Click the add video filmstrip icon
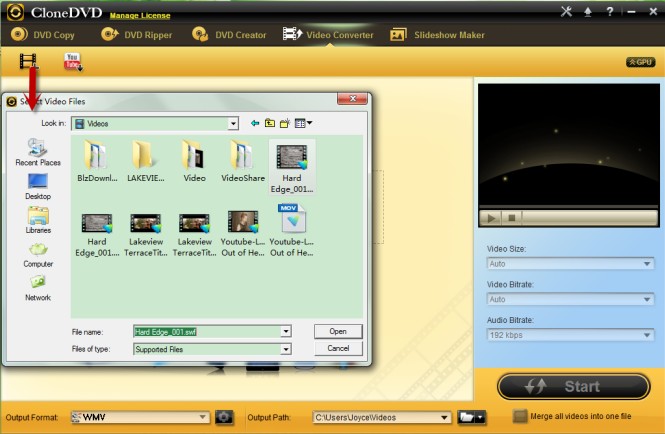Viewport: 665px width, 434px height. (x=28, y=61)
